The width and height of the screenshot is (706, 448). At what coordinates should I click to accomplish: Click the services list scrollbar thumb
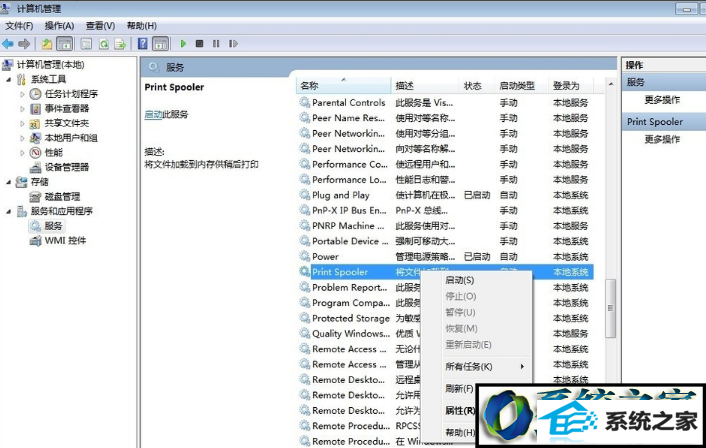611,308
